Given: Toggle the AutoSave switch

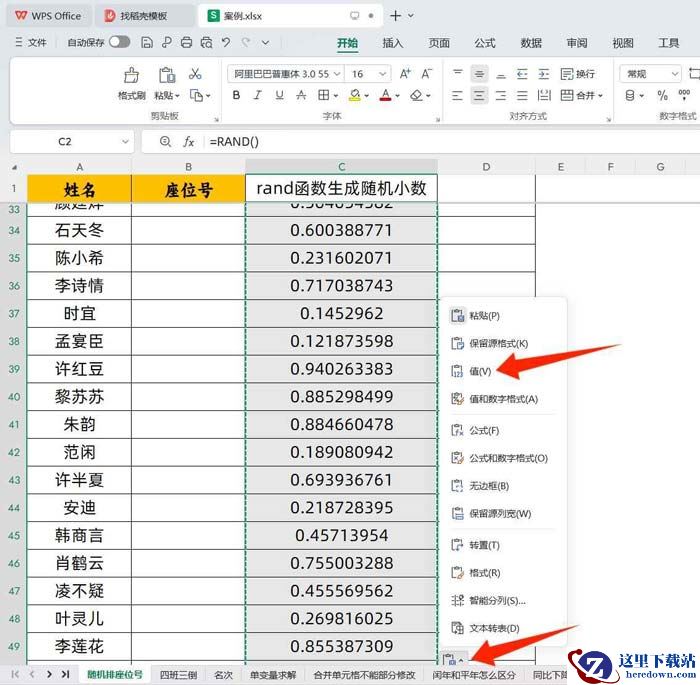Looking at the screenshot, I should click(x=119, y=42).
